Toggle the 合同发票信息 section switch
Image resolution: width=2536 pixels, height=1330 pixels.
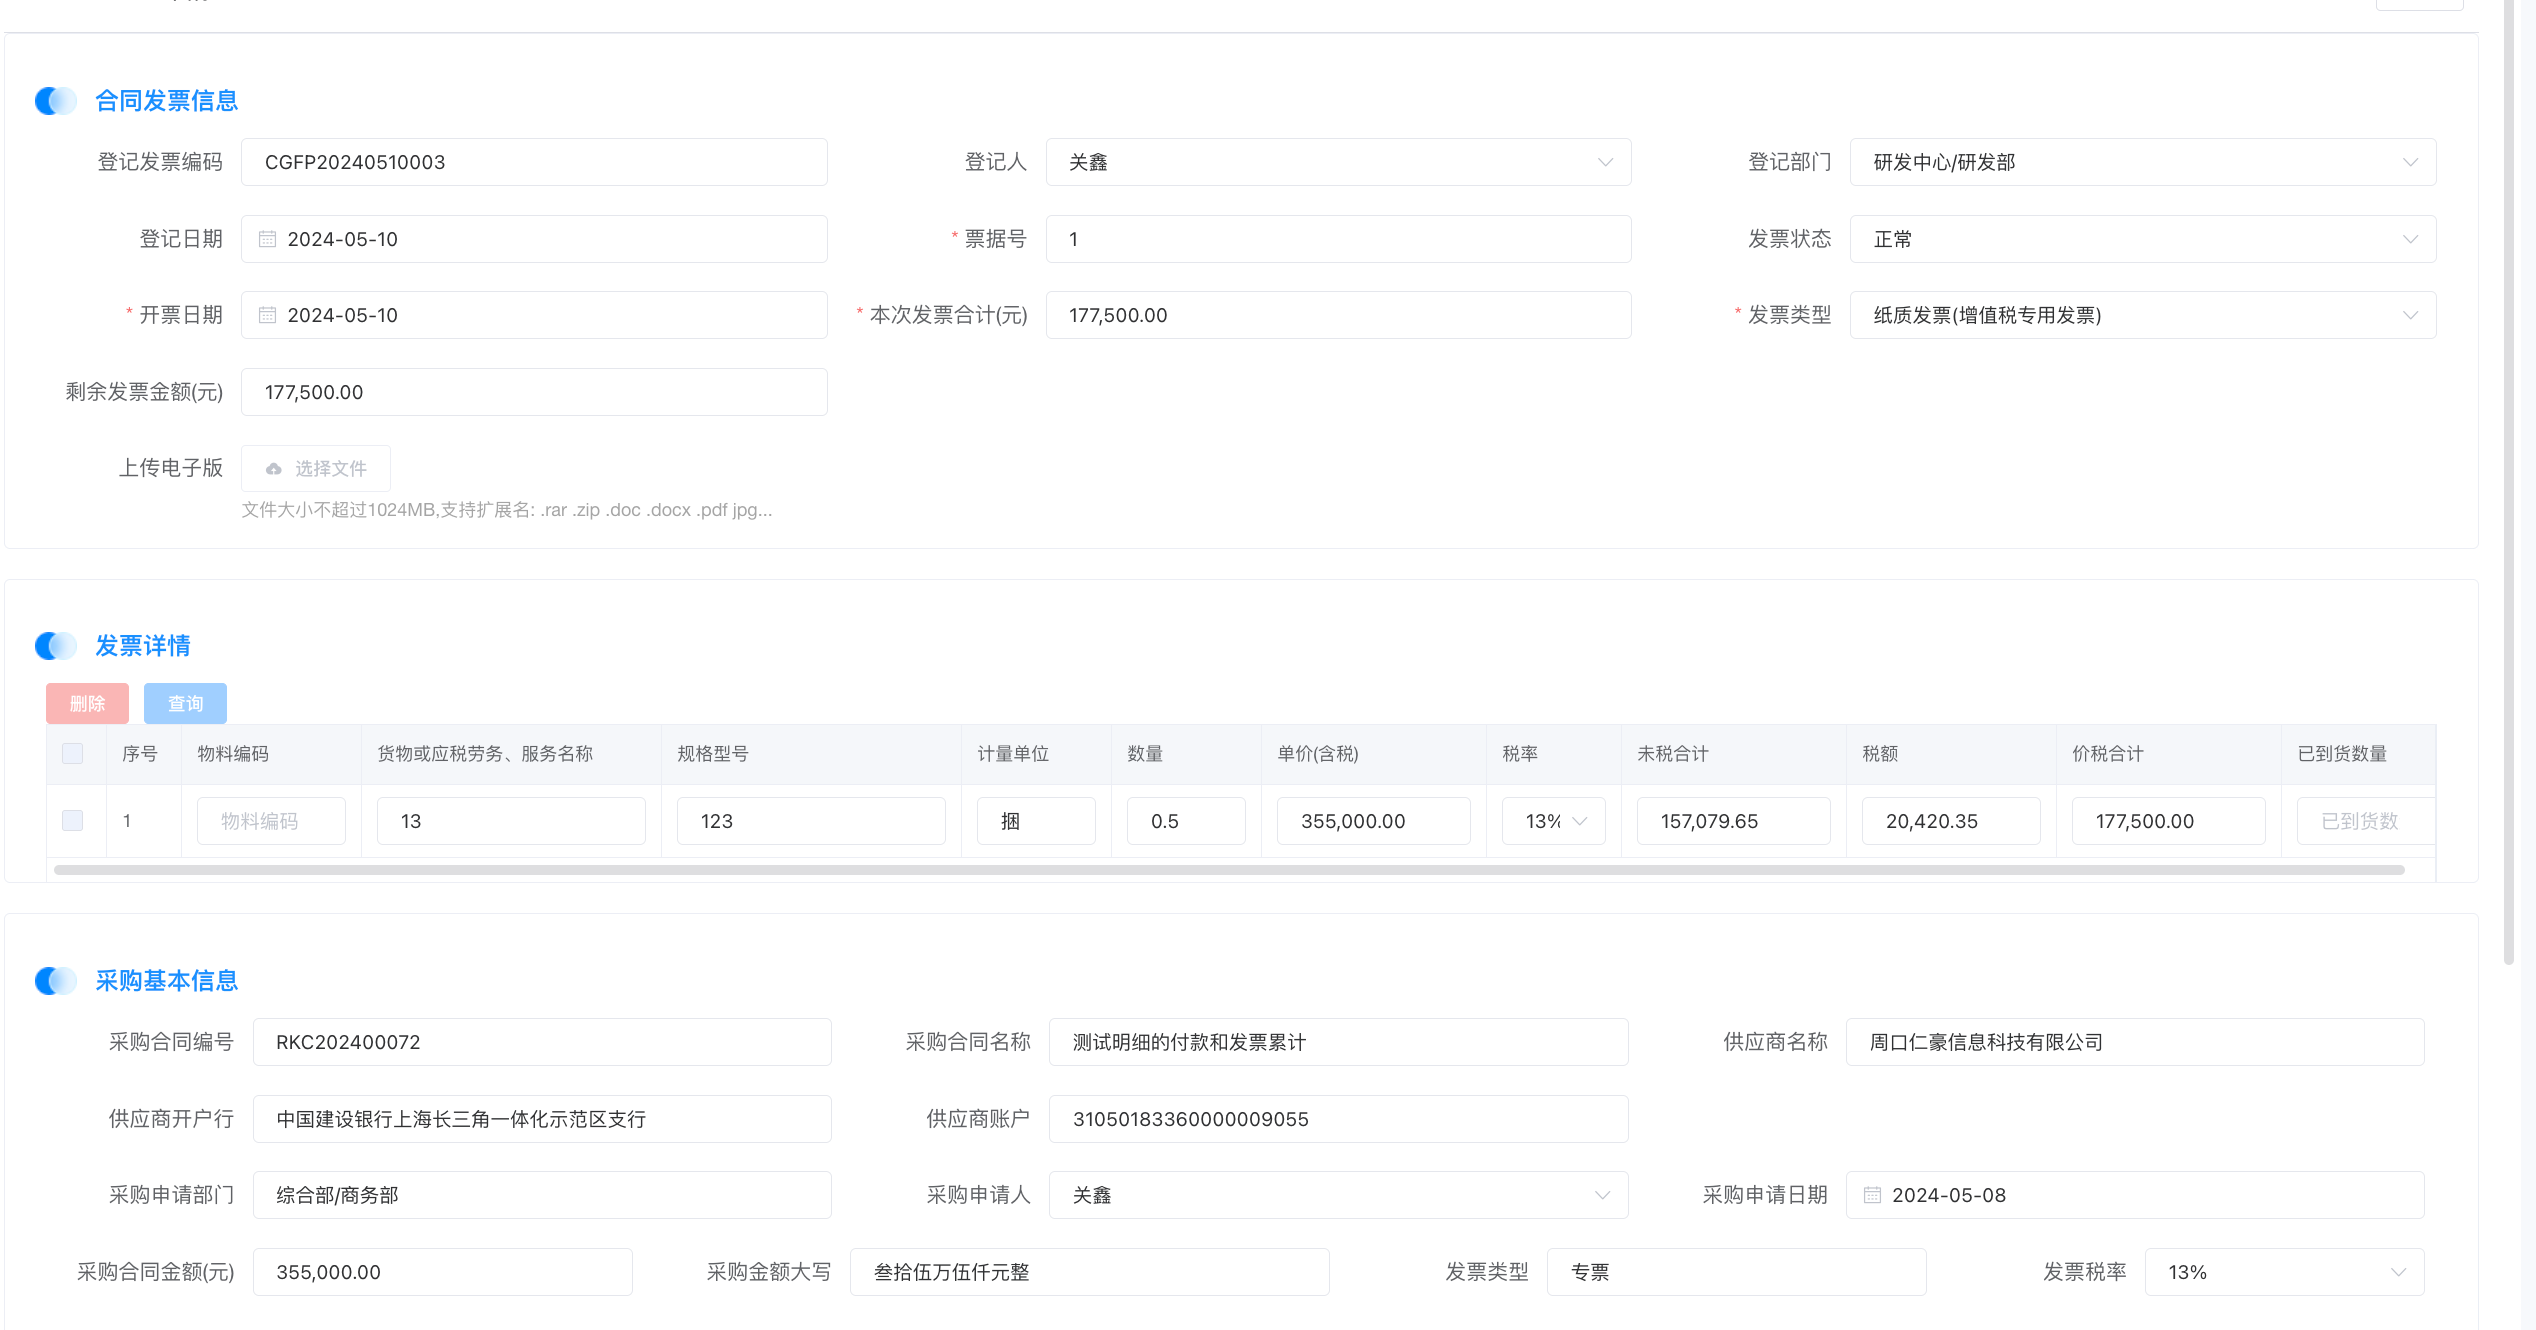[x=56, y=101]
